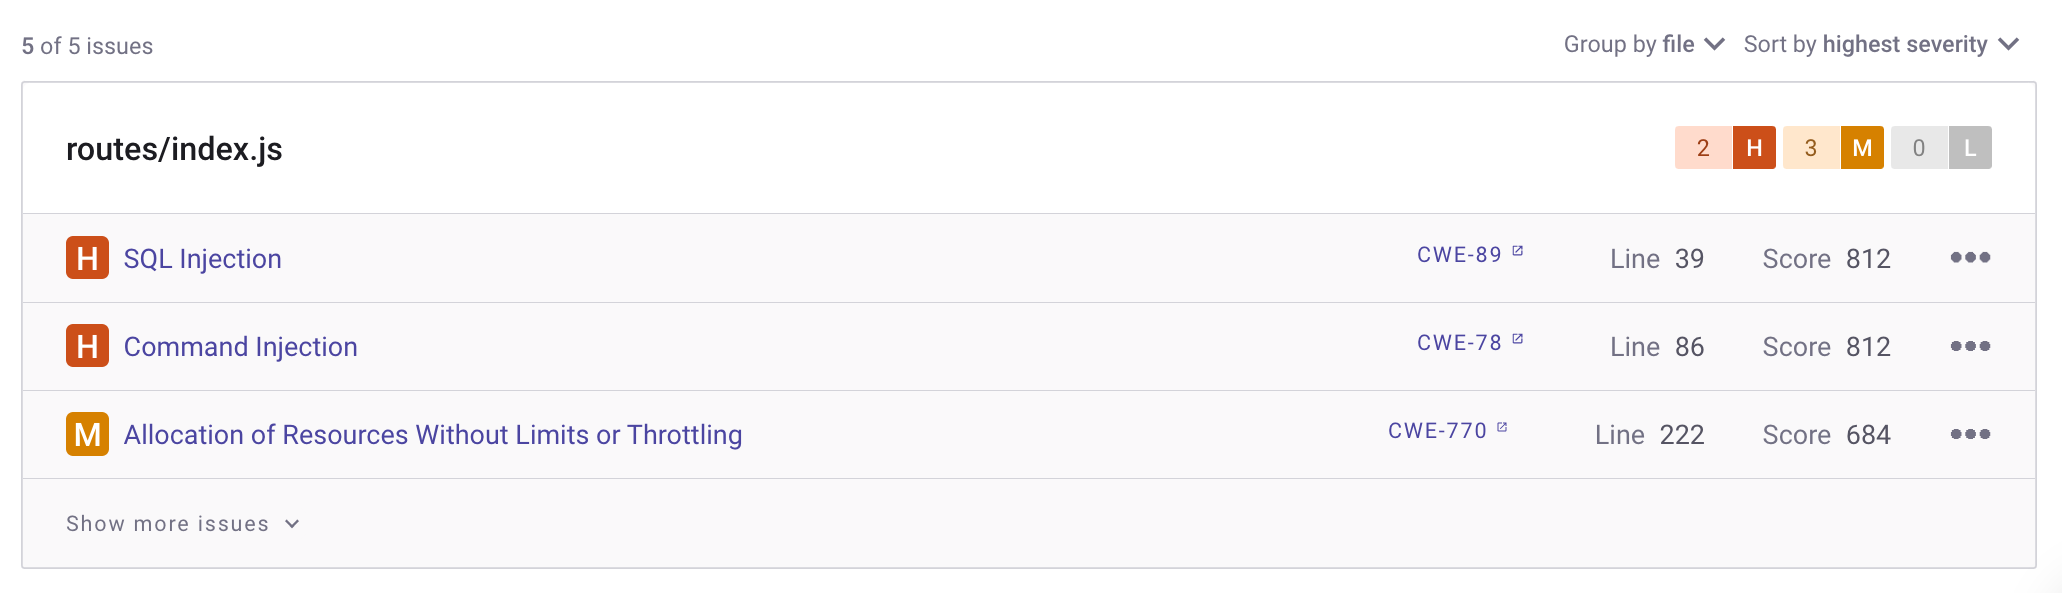
Task: Open Allocation of Resources Without Limits issue
Action: coord(433,434)
